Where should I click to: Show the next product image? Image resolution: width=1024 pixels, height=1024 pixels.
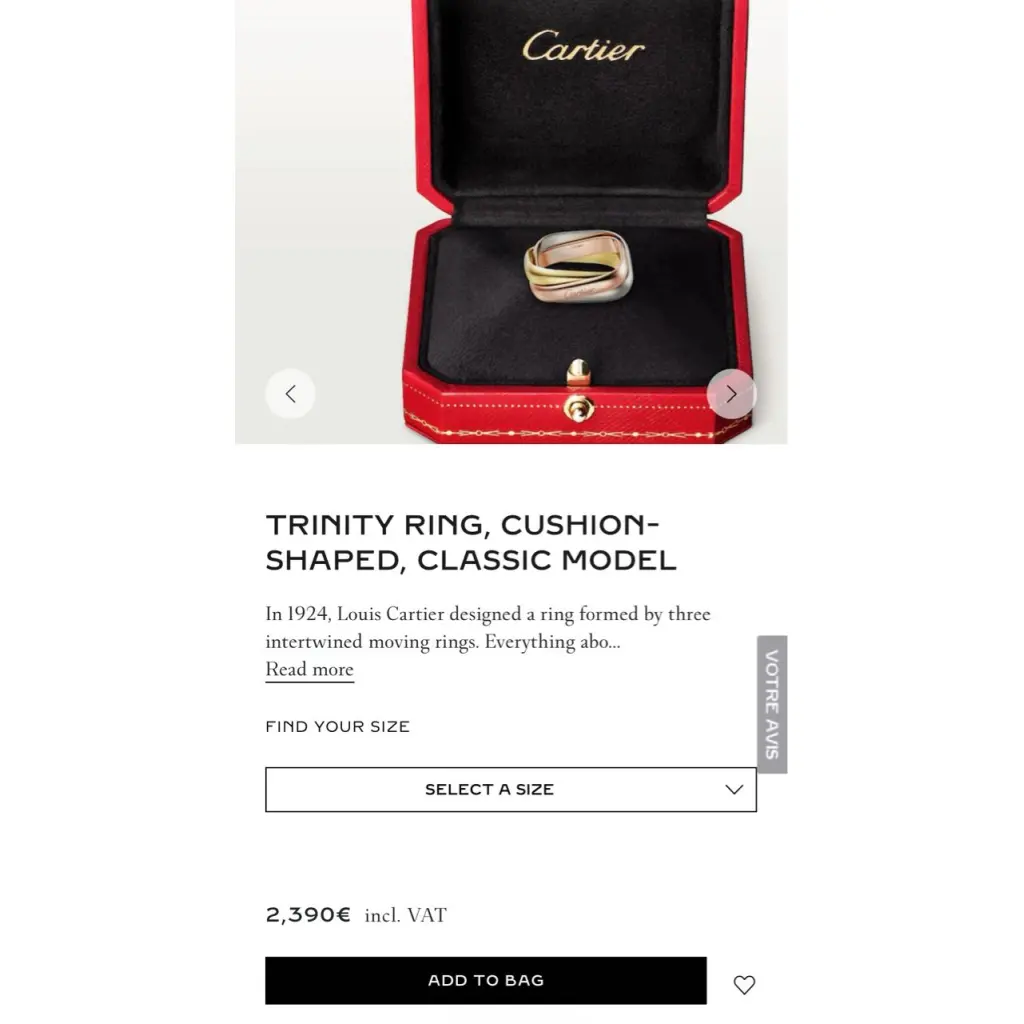pos(731,394)
